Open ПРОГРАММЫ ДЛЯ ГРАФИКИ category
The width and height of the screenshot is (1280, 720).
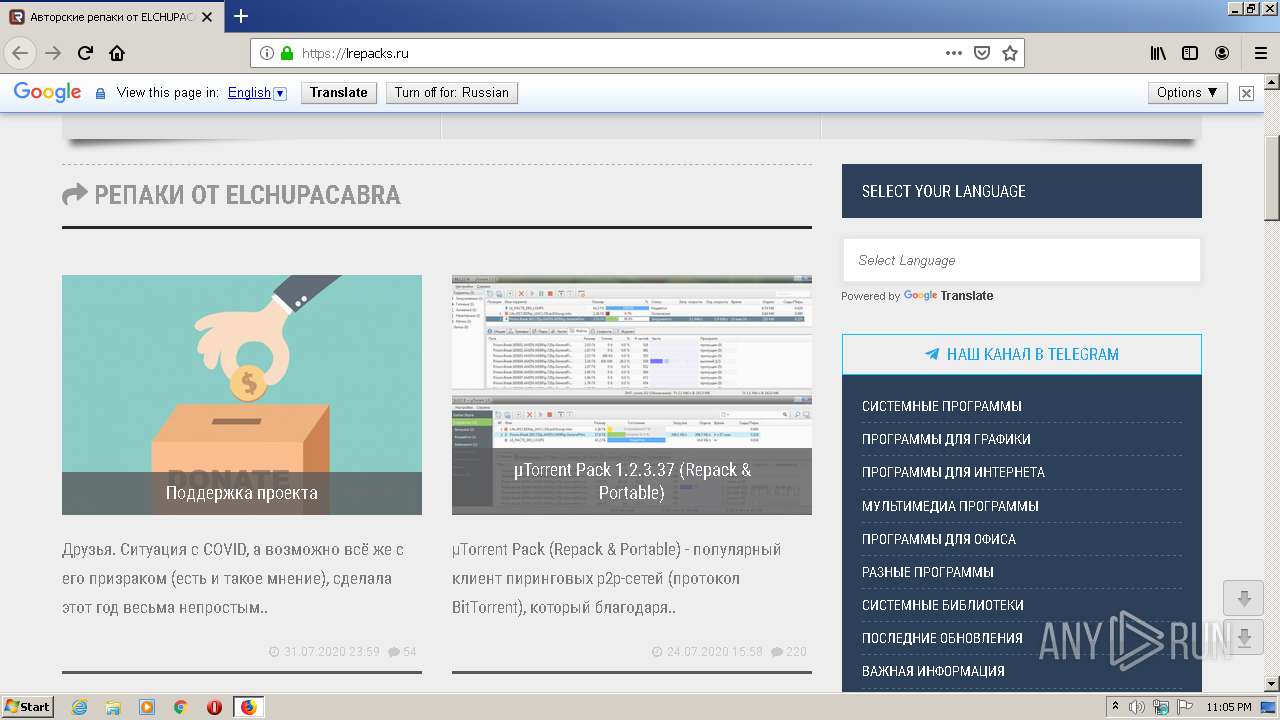pos(946,439)
